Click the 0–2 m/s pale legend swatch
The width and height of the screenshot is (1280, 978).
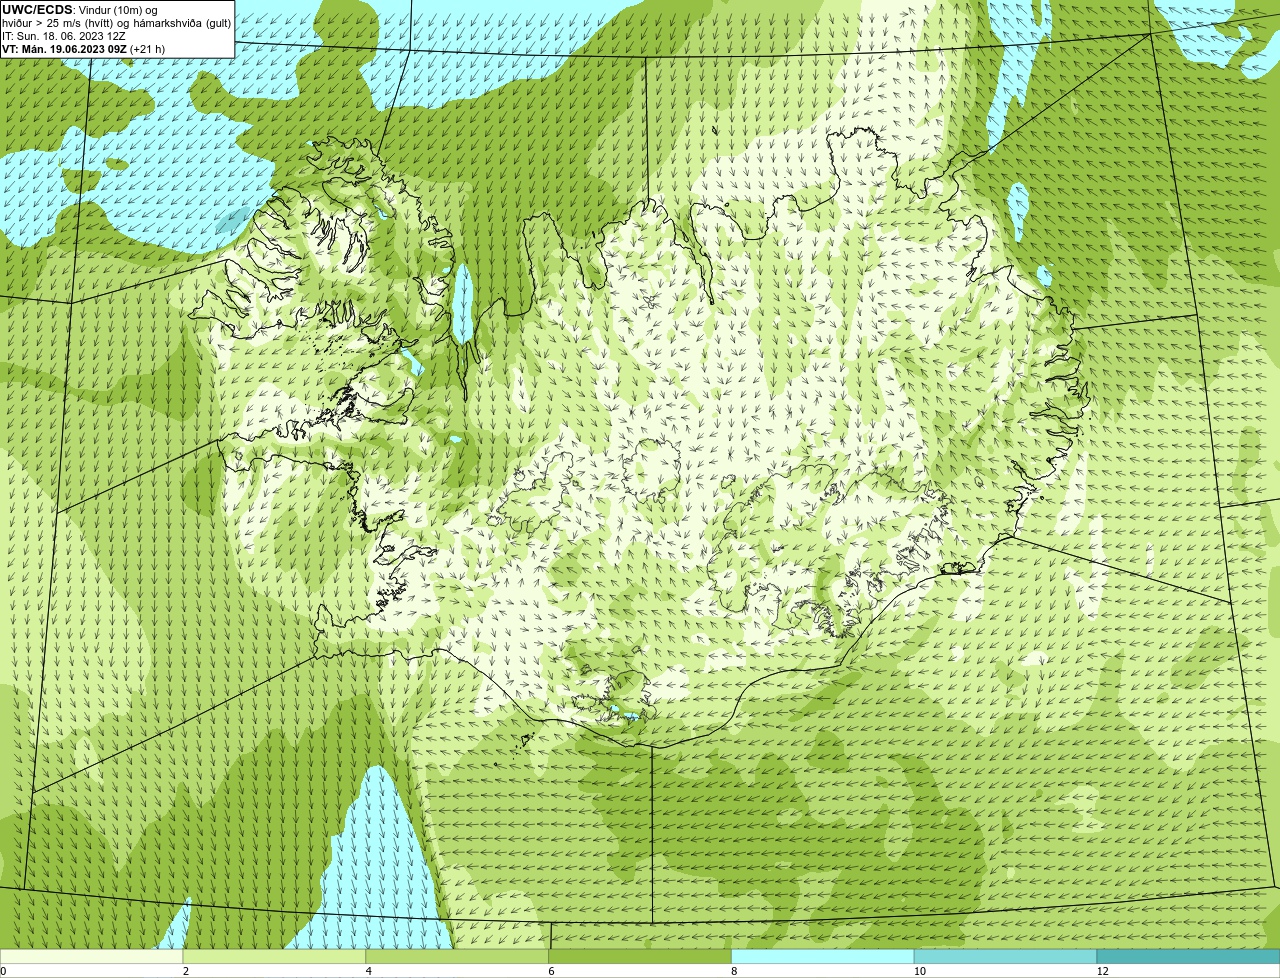91,957
